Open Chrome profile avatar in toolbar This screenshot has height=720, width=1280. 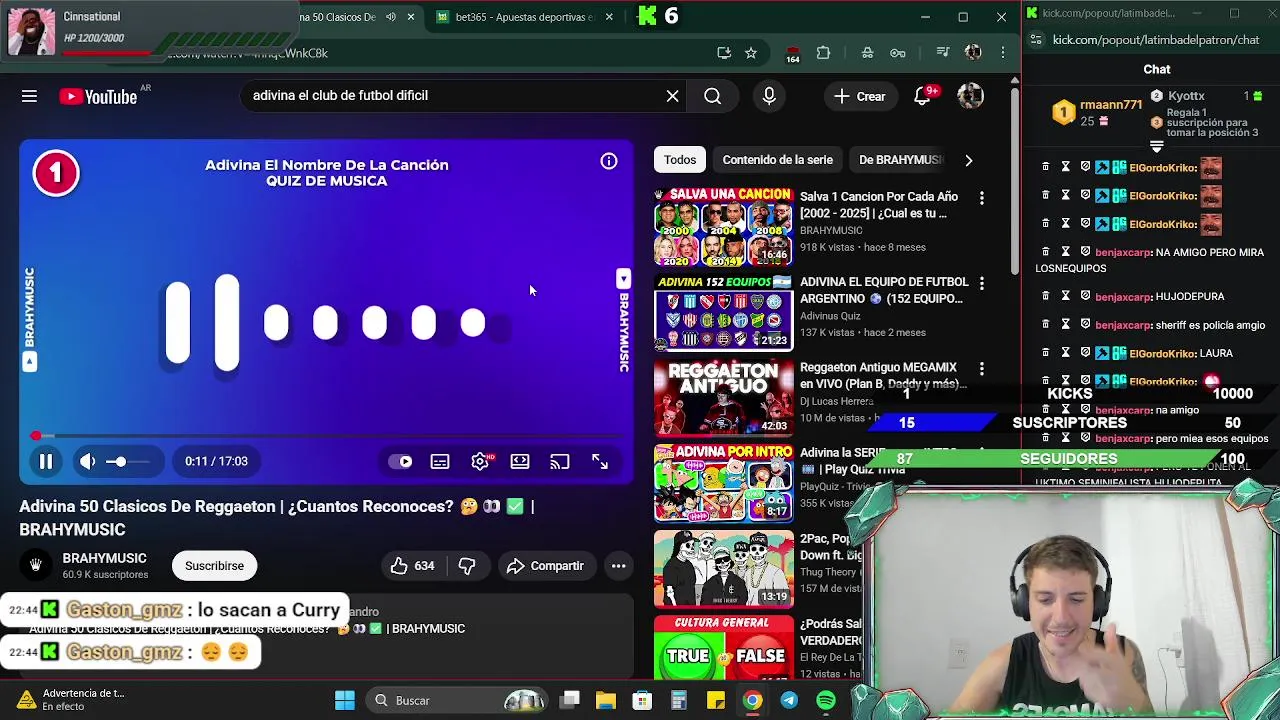coord(973,53)
